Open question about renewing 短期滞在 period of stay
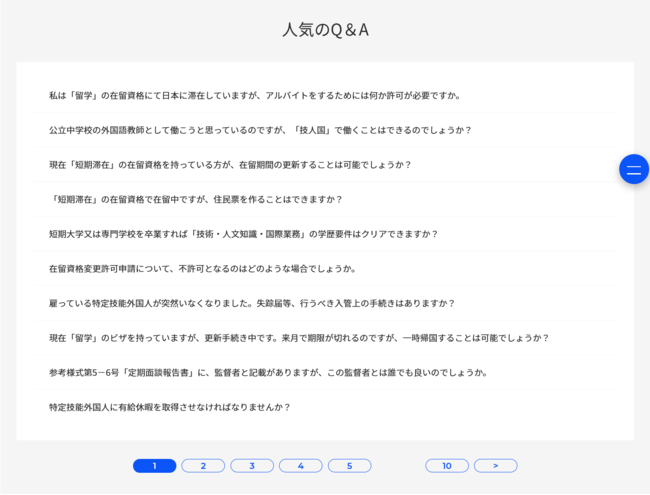Screen dimensions: 650x495 click(230, 165)
